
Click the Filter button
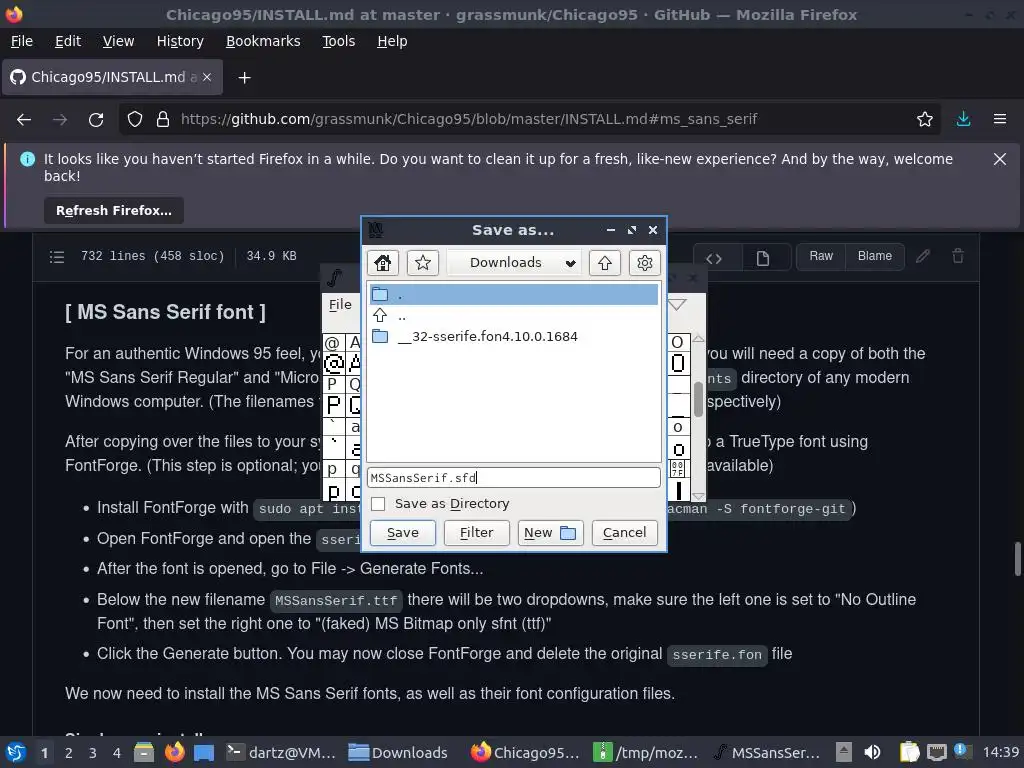[477, 532]
